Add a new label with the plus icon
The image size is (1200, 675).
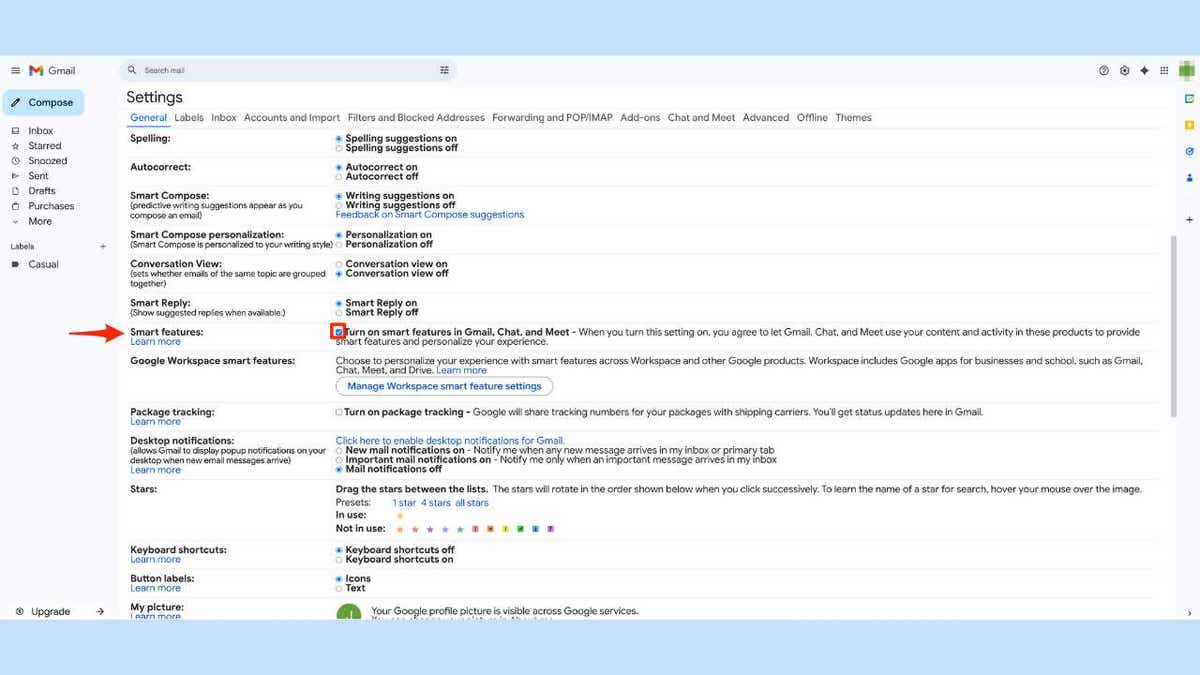(103, 245)
